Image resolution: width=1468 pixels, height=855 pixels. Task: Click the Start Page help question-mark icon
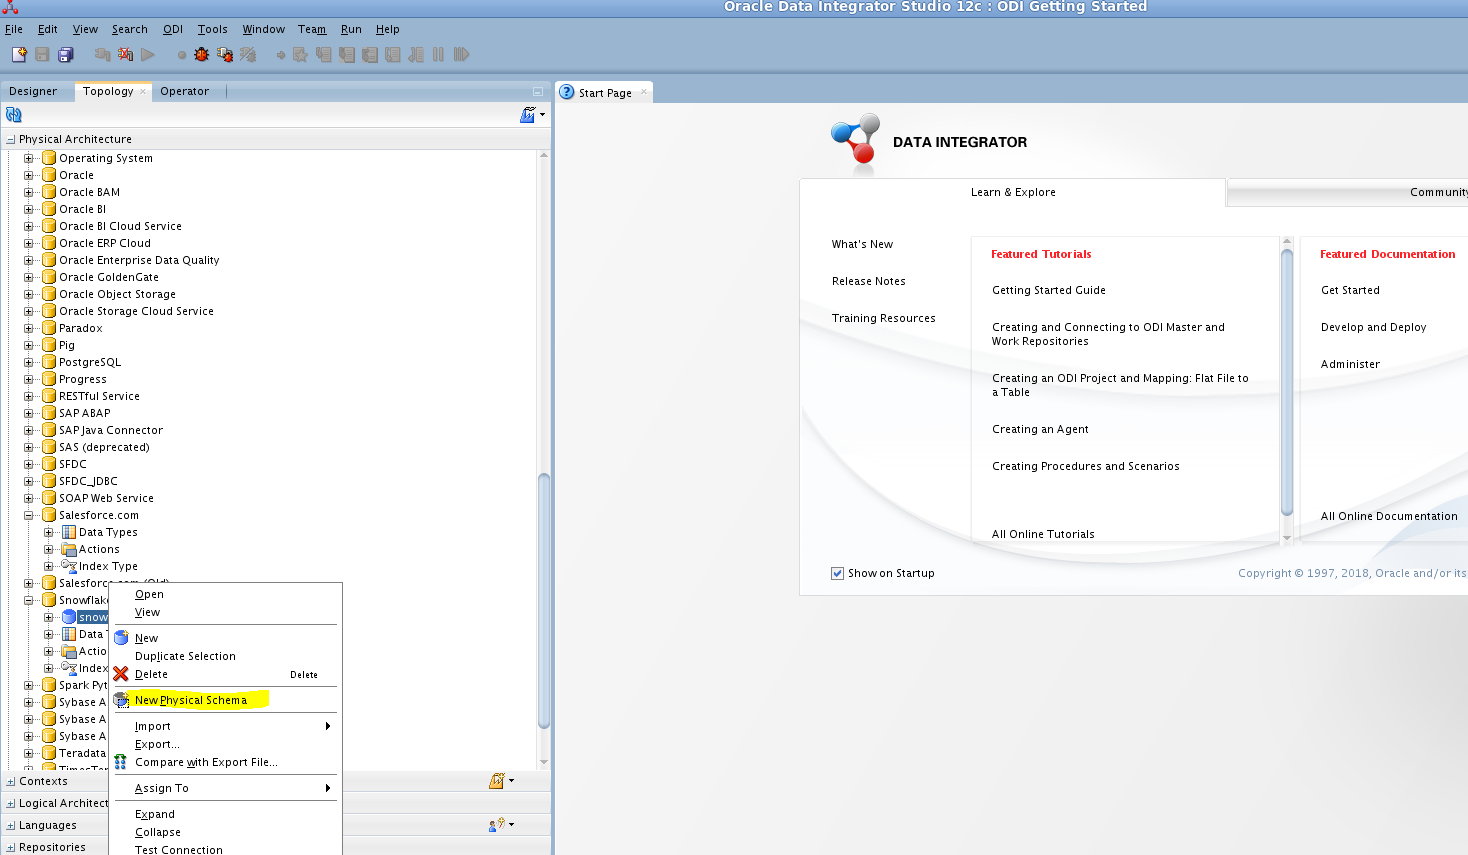pyautogui.click(x=568, y=92)
